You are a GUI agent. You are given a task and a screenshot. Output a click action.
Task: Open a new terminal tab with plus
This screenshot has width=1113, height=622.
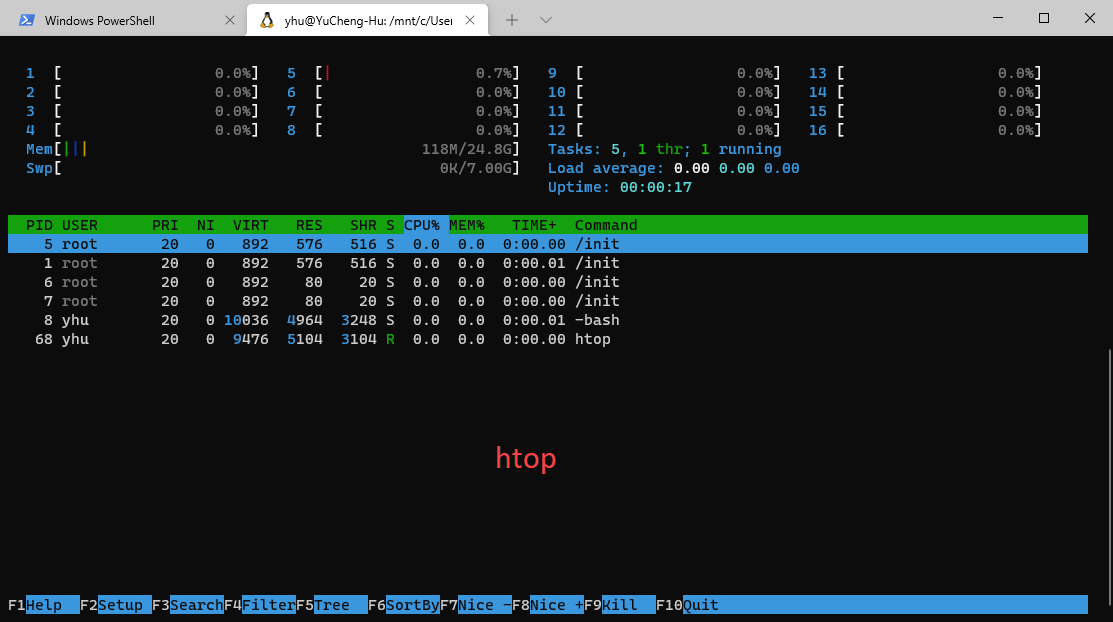[x=512, y=20]
